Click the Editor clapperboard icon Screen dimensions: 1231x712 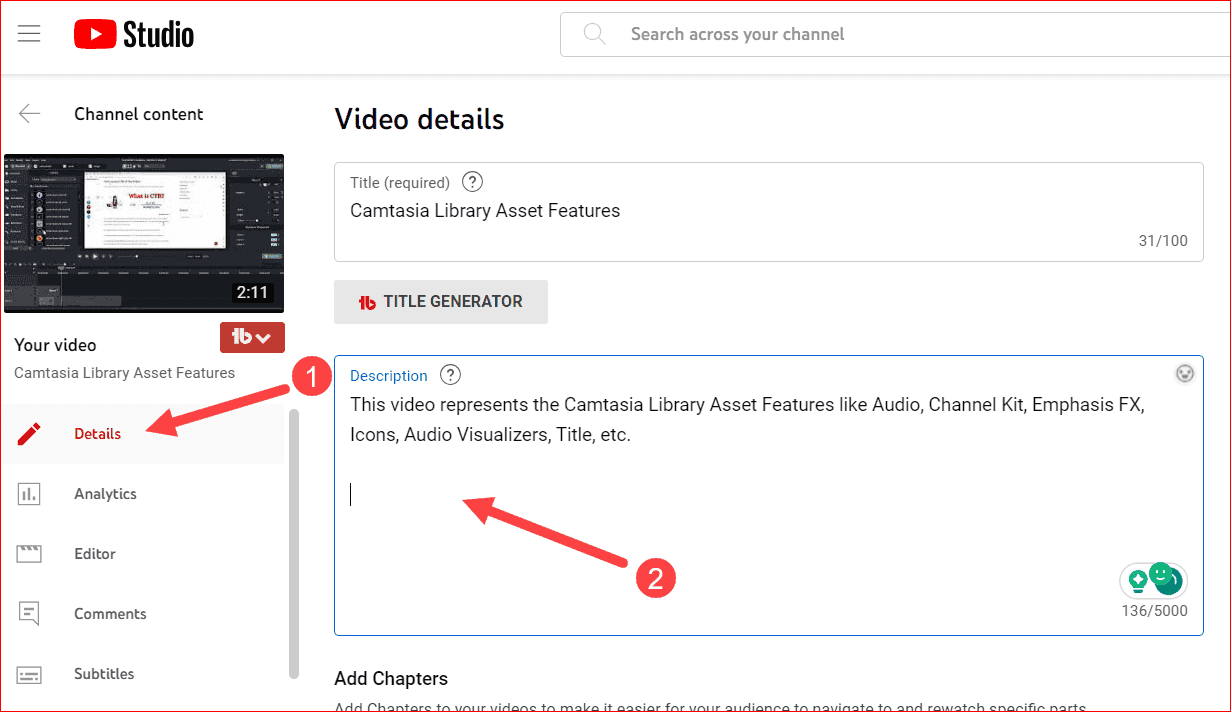click(29, 554)
